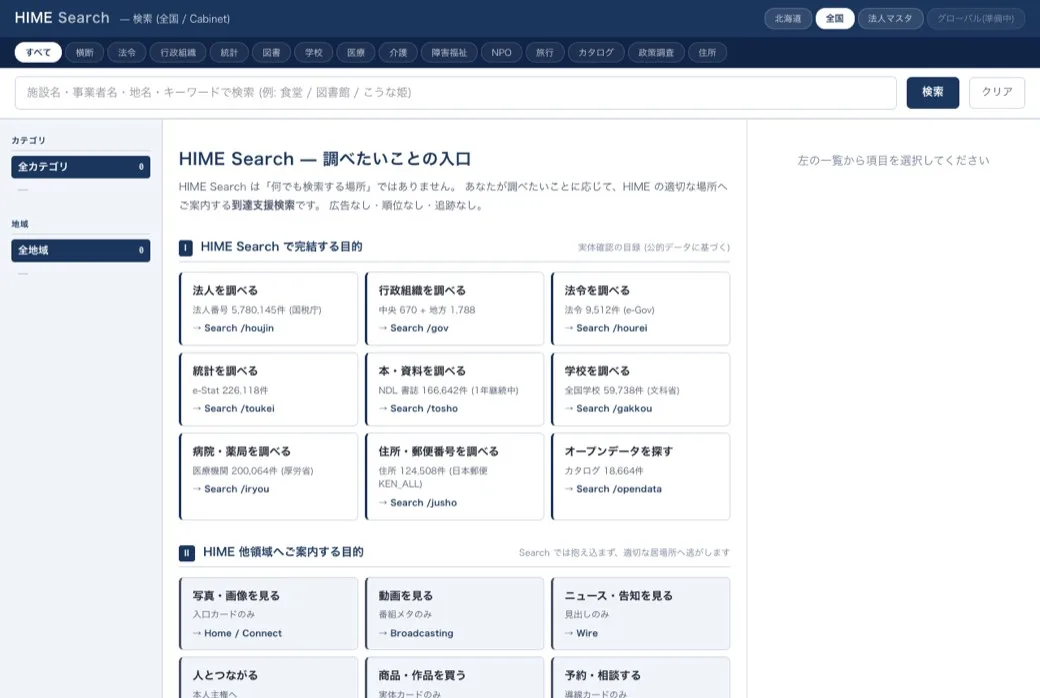Open the 人とつながる card
Image resolution: width=1040 pixels, height=698 pixels.
pyautogui.click(x=268, y=678)
